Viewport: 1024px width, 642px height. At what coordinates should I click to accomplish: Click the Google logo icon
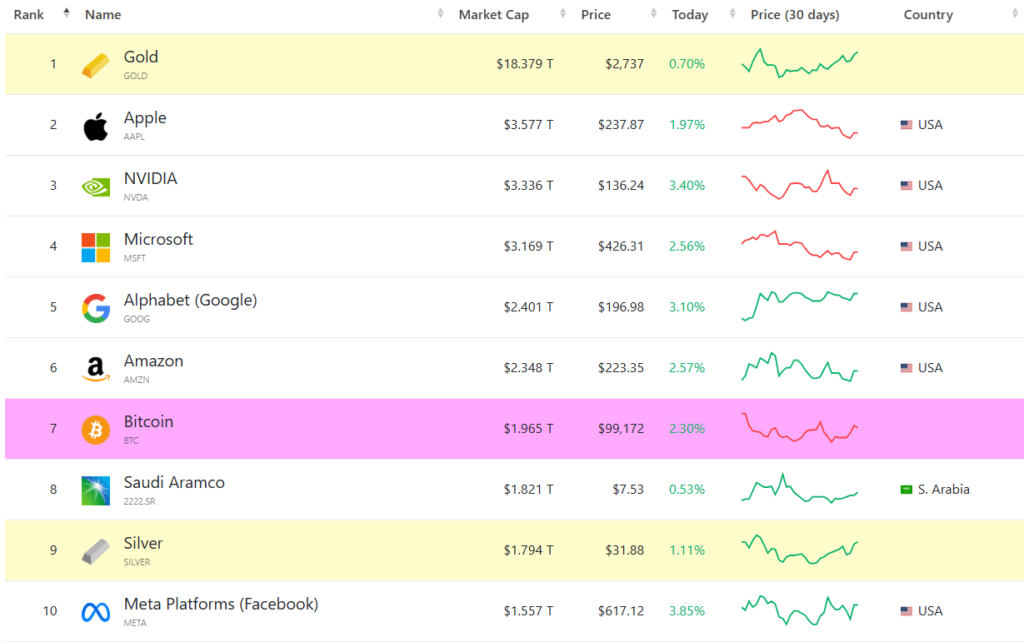tap(96, 308)
